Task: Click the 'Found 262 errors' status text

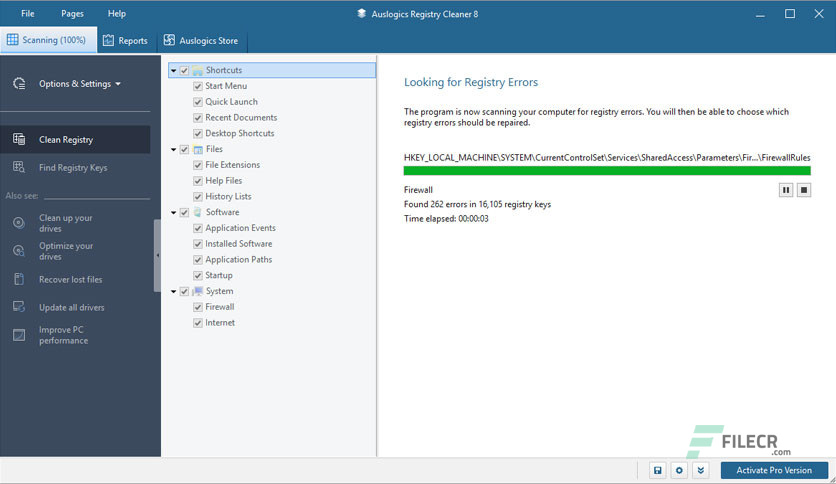Action: click(477, 204)
